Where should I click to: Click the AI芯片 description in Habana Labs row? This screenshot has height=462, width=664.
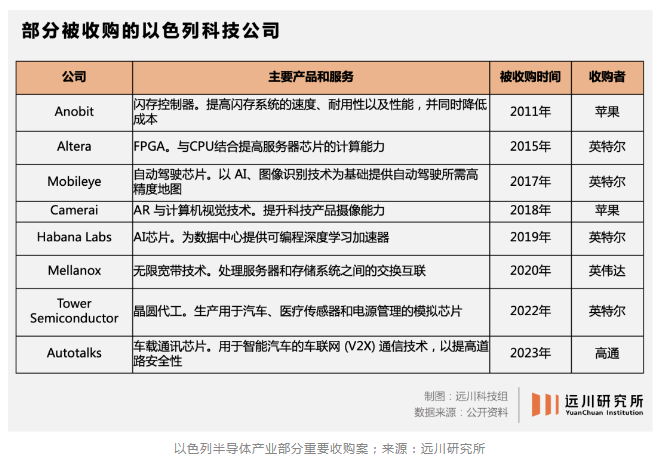[x=311, y=237]
